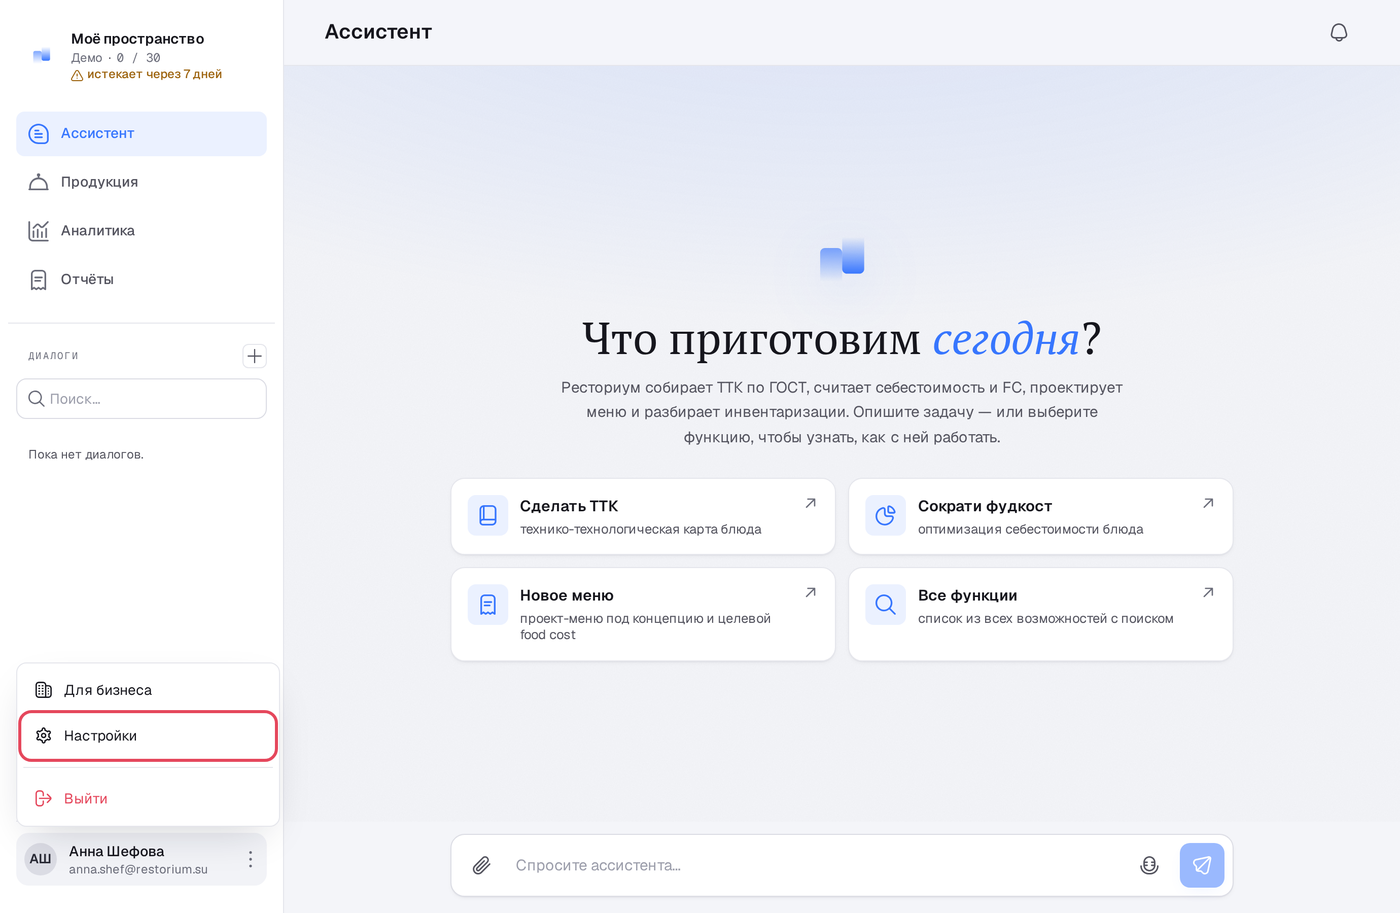Click the pie chart icon on Сократи фудкост
This screenshot has height=913, width=1400.
[885, 515]
